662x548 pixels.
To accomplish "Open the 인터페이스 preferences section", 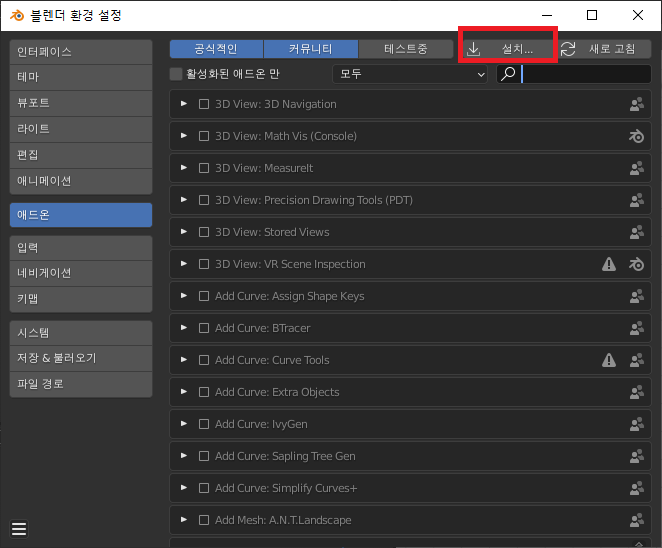I will click(x=81, y=52).
